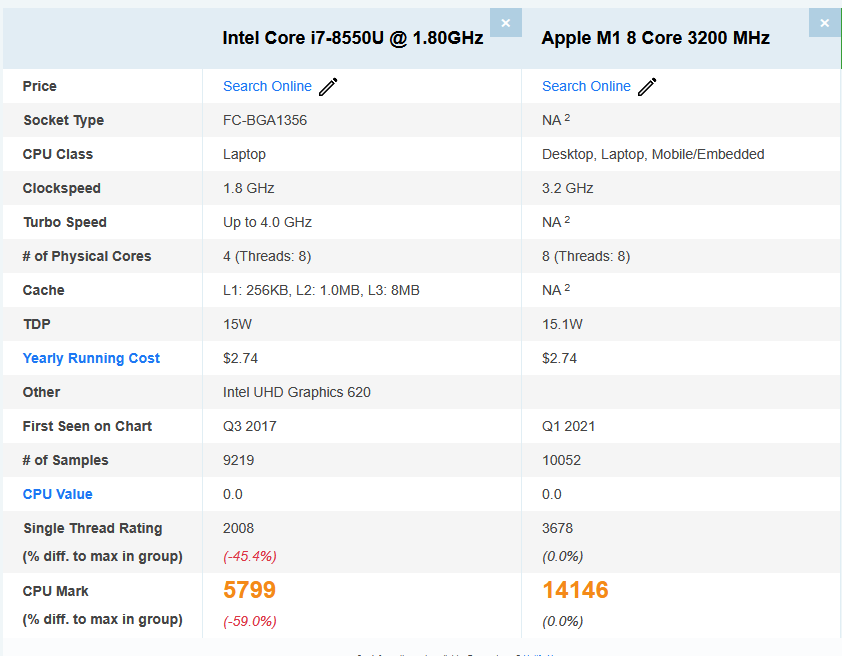Image resolution: width=842 pixels, height=656 pixels.
Task: Open the Yearly Running Cost link
Action: [x=91, y=358]
